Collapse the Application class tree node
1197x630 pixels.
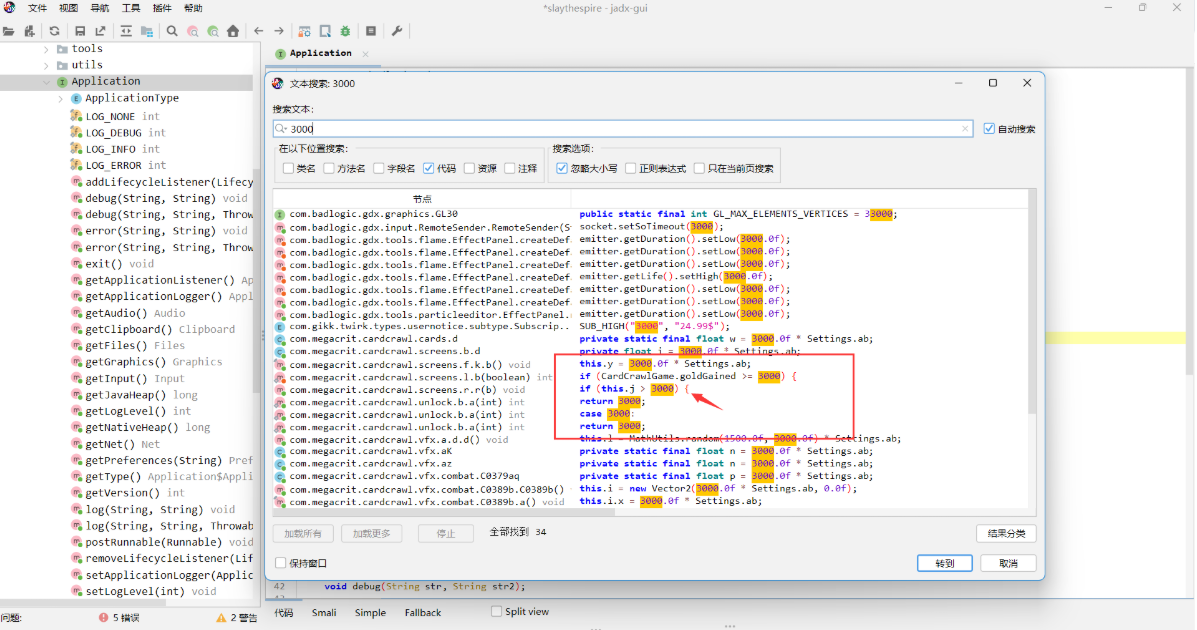46,82
